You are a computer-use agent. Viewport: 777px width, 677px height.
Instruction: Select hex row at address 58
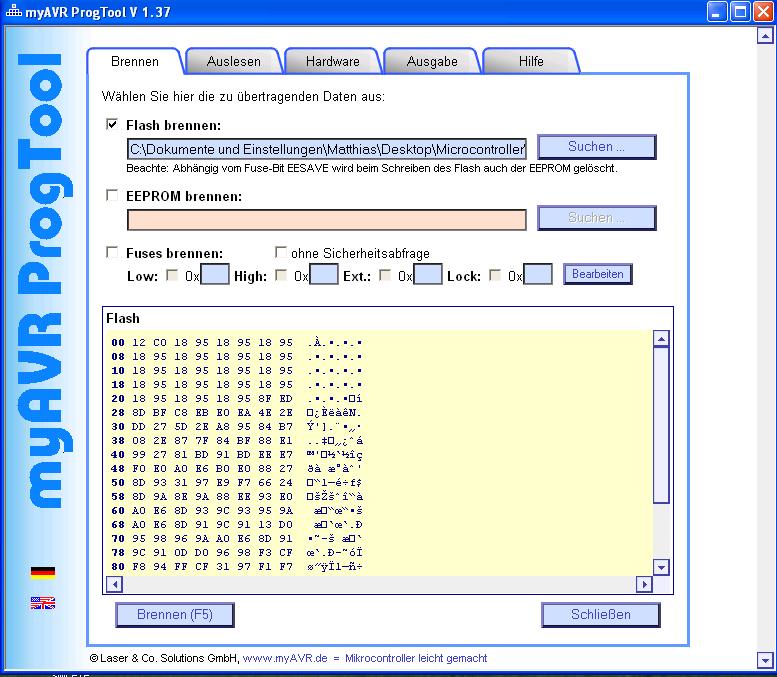coord(236,497)
